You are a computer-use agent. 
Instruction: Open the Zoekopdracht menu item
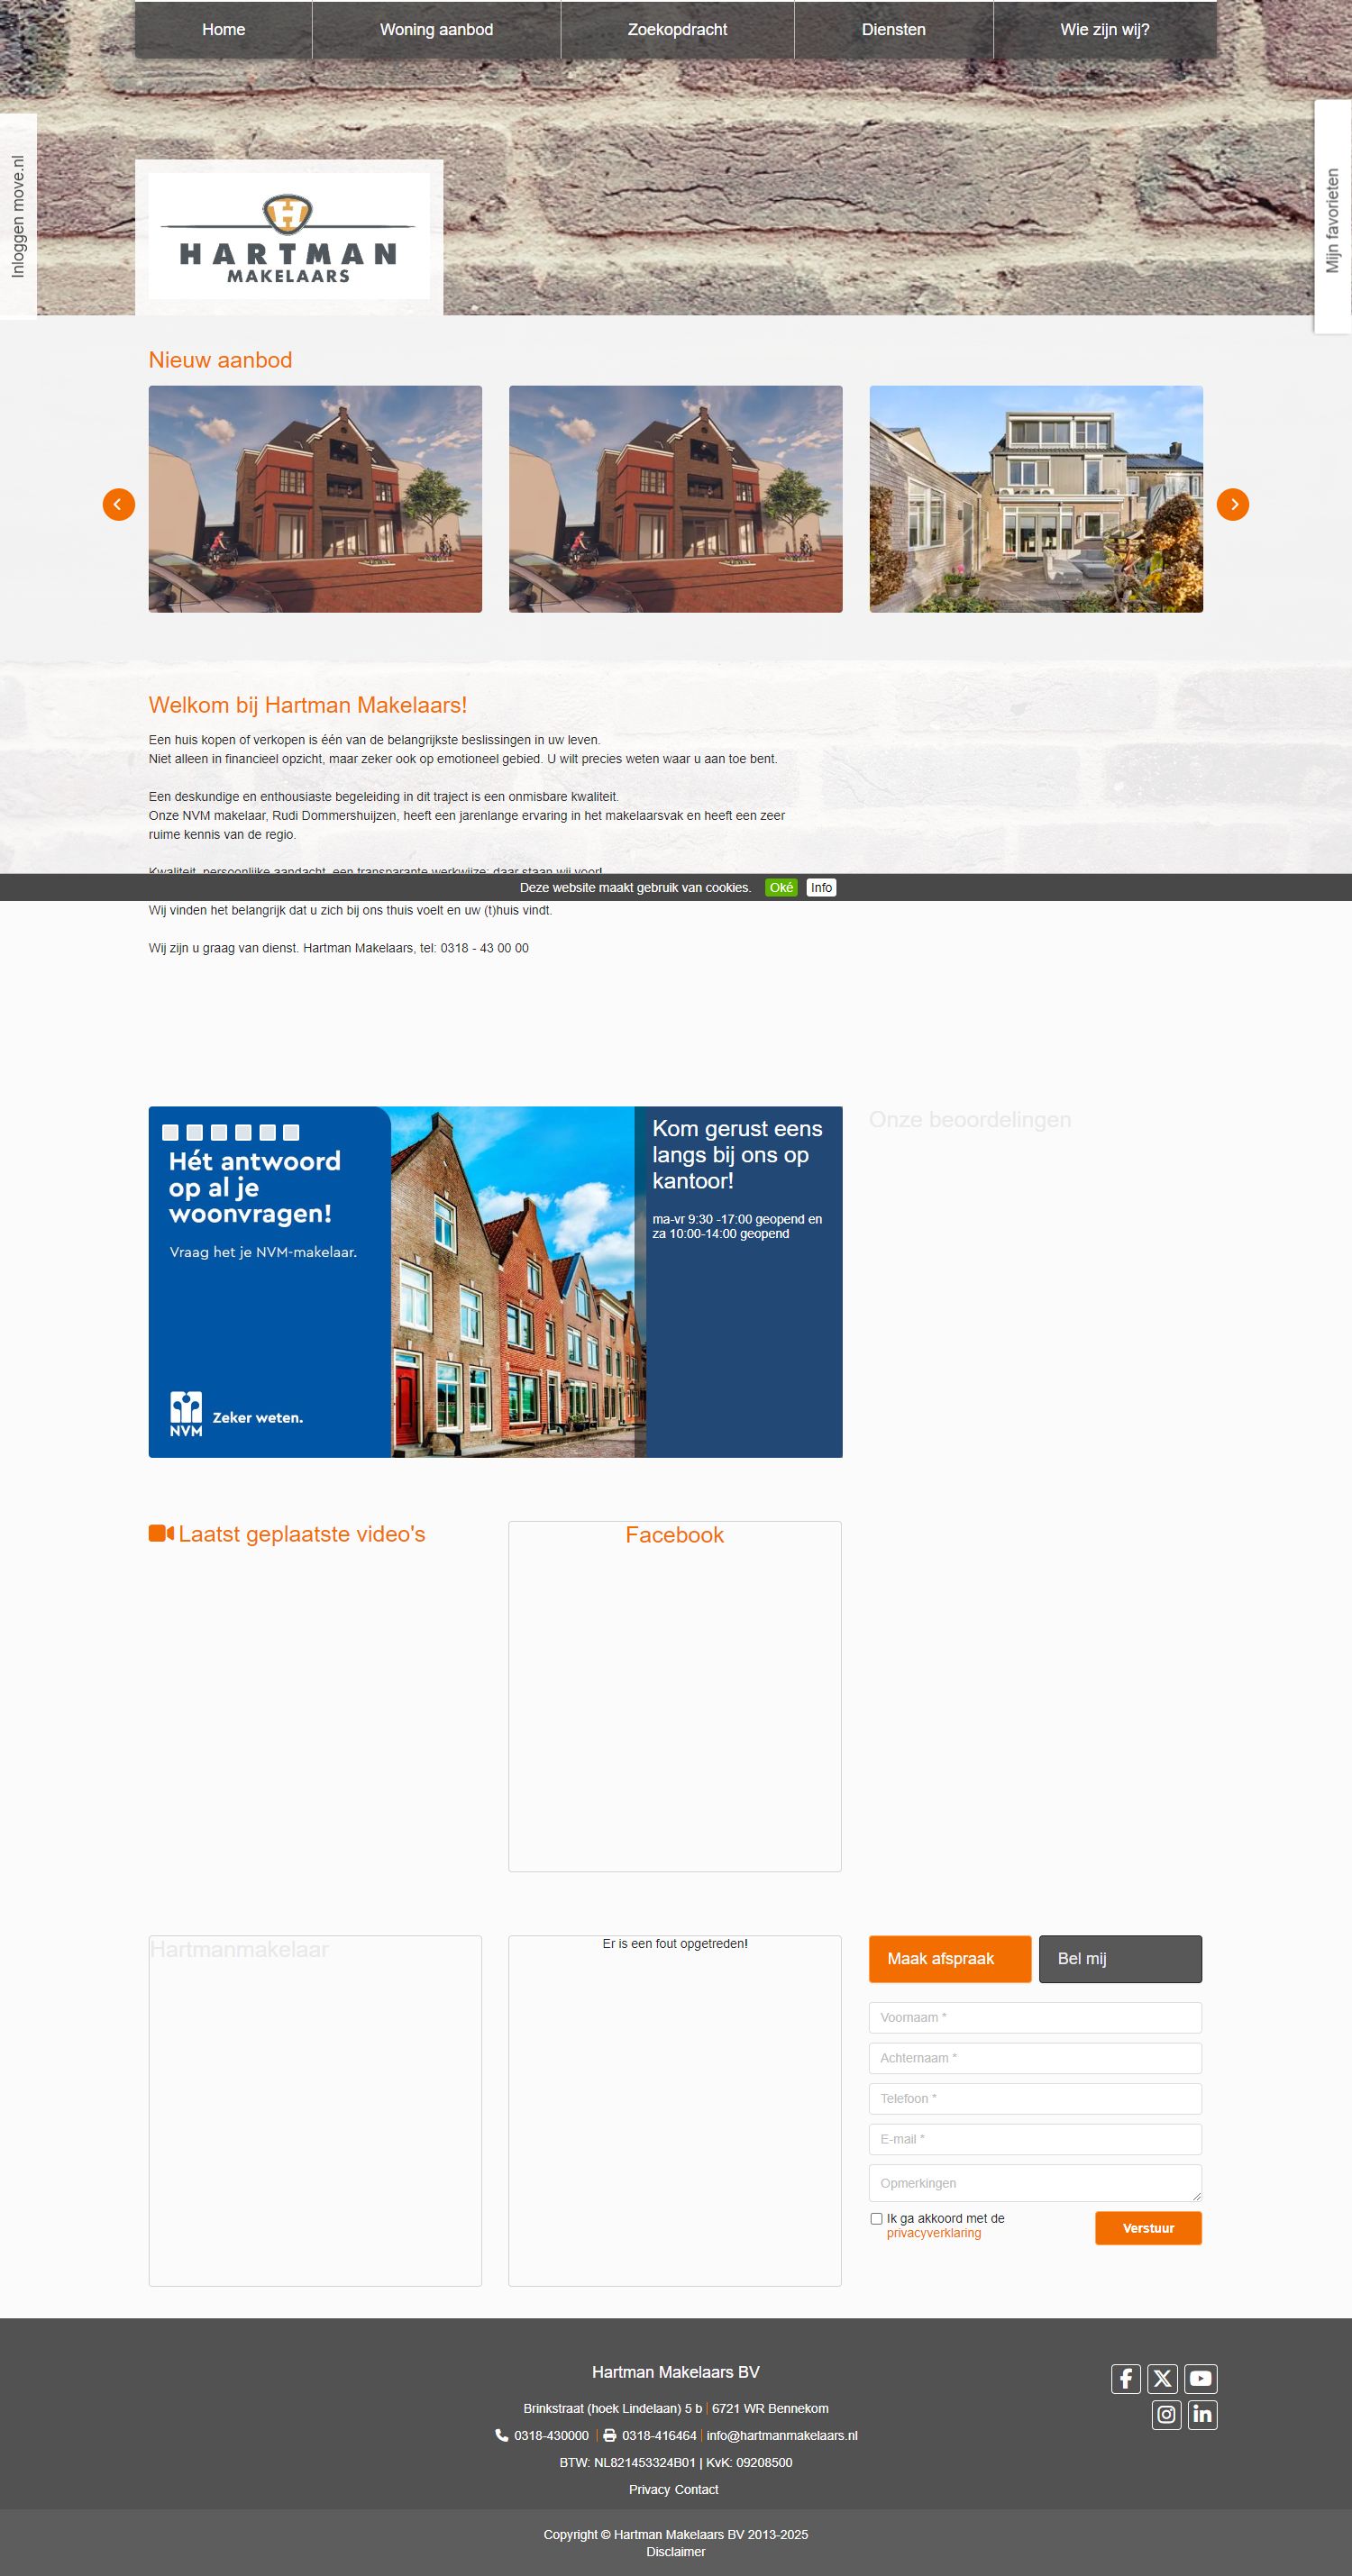click(678, 30)
